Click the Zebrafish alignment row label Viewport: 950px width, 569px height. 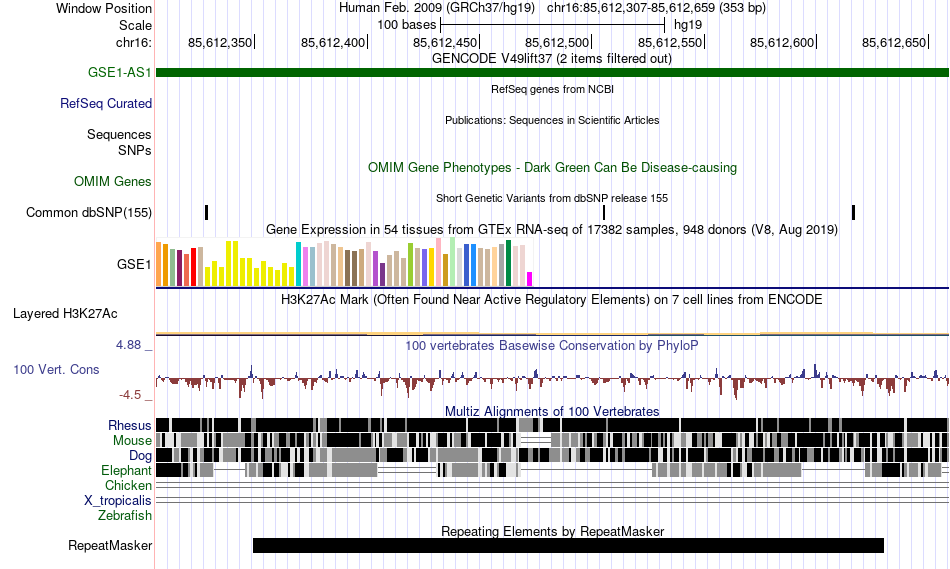coord(125,515)
